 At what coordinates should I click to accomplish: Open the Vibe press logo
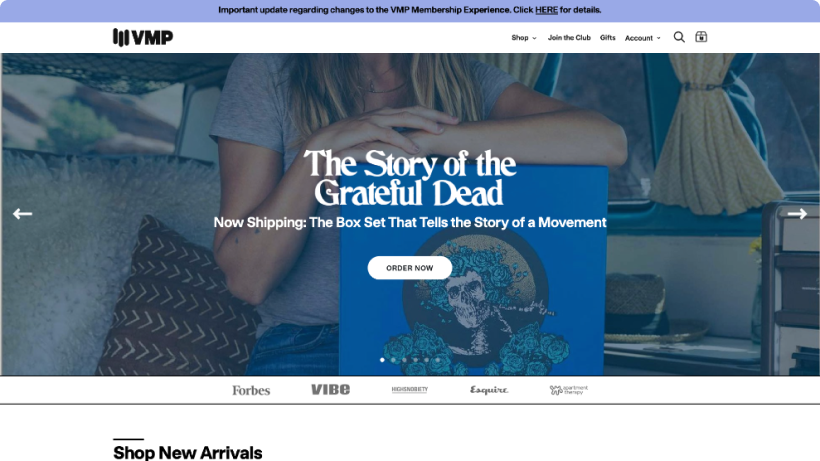[331, 389]
